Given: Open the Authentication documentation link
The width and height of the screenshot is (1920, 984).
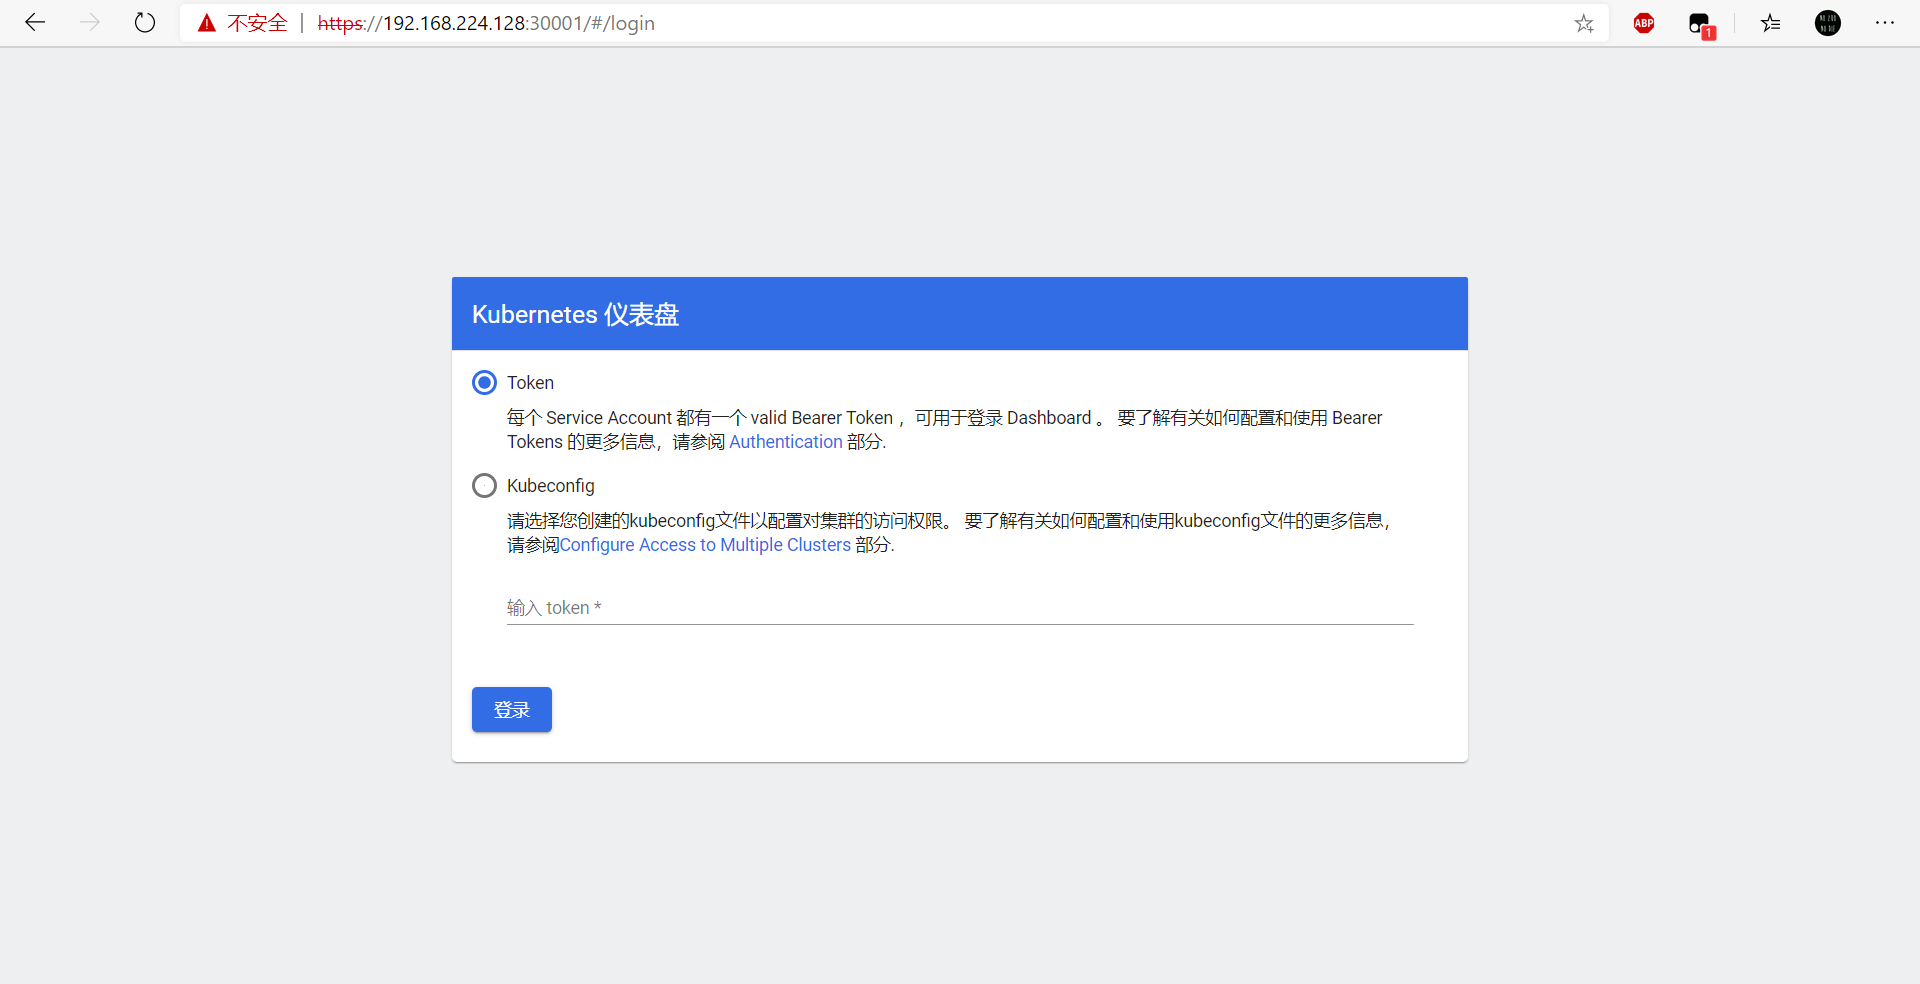Looking at the screenshot, I should coord(785,441).
